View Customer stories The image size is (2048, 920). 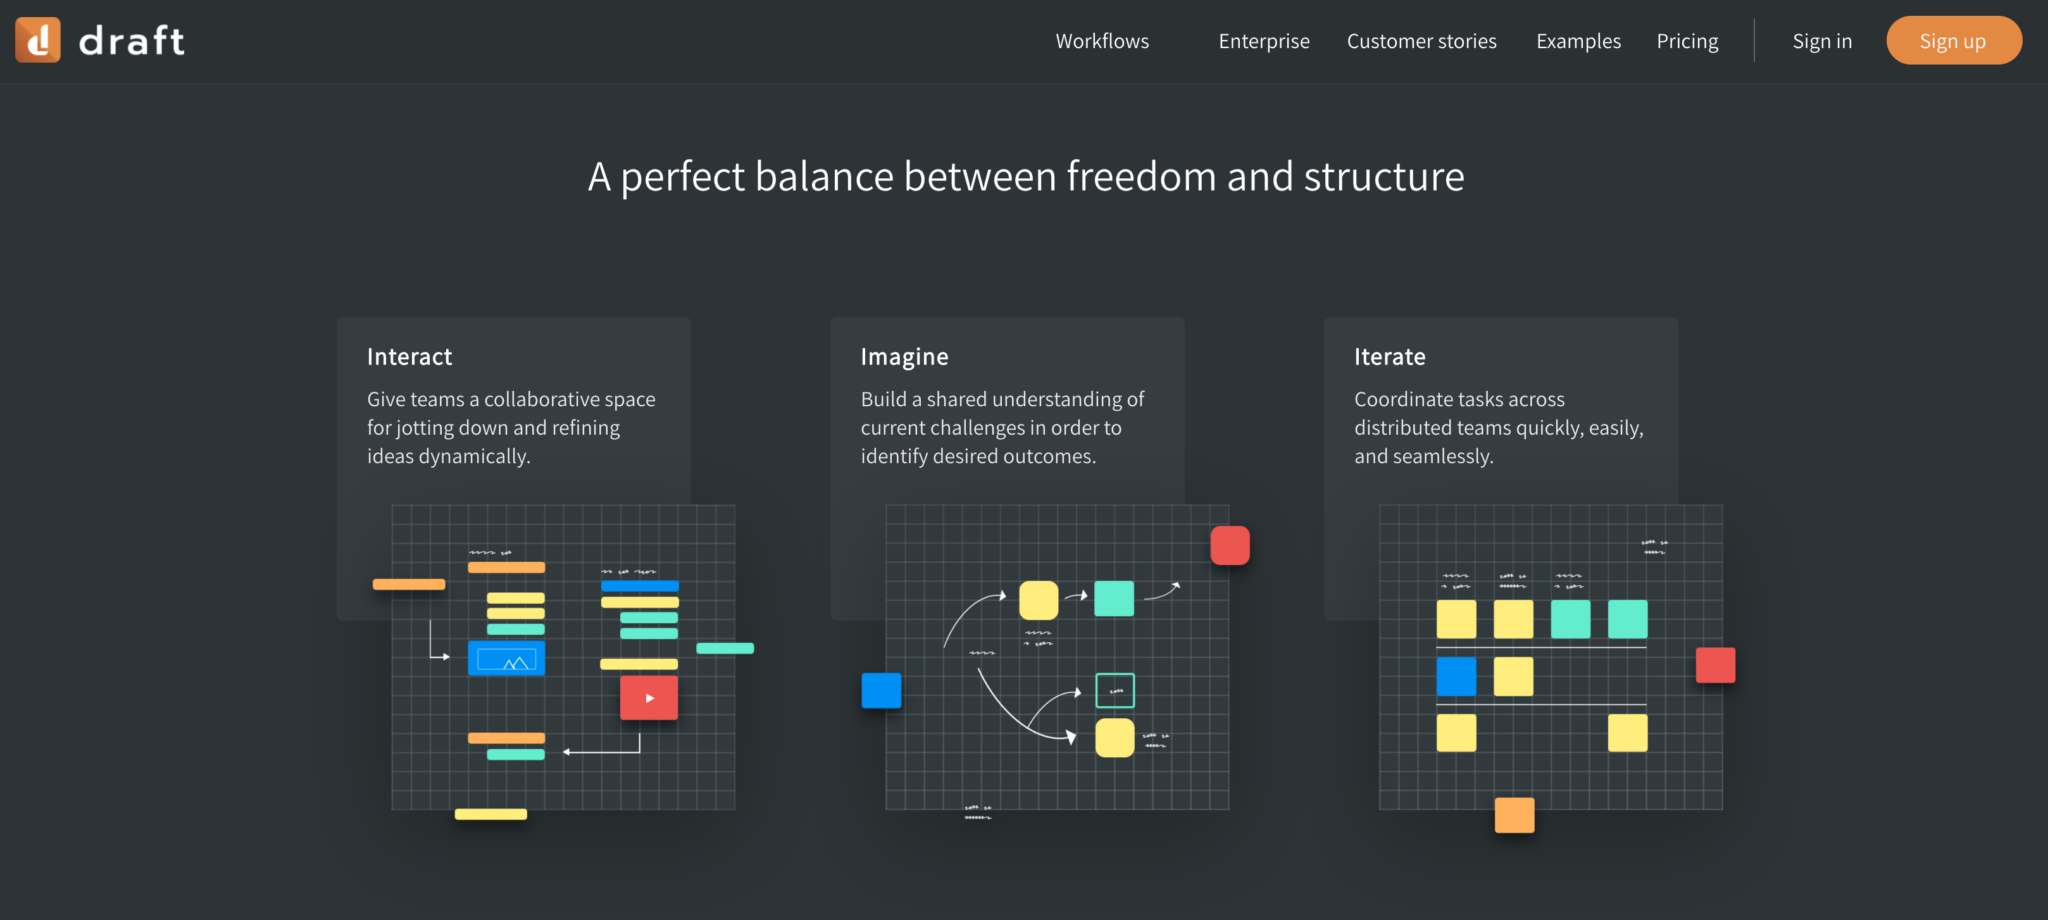1421,41
